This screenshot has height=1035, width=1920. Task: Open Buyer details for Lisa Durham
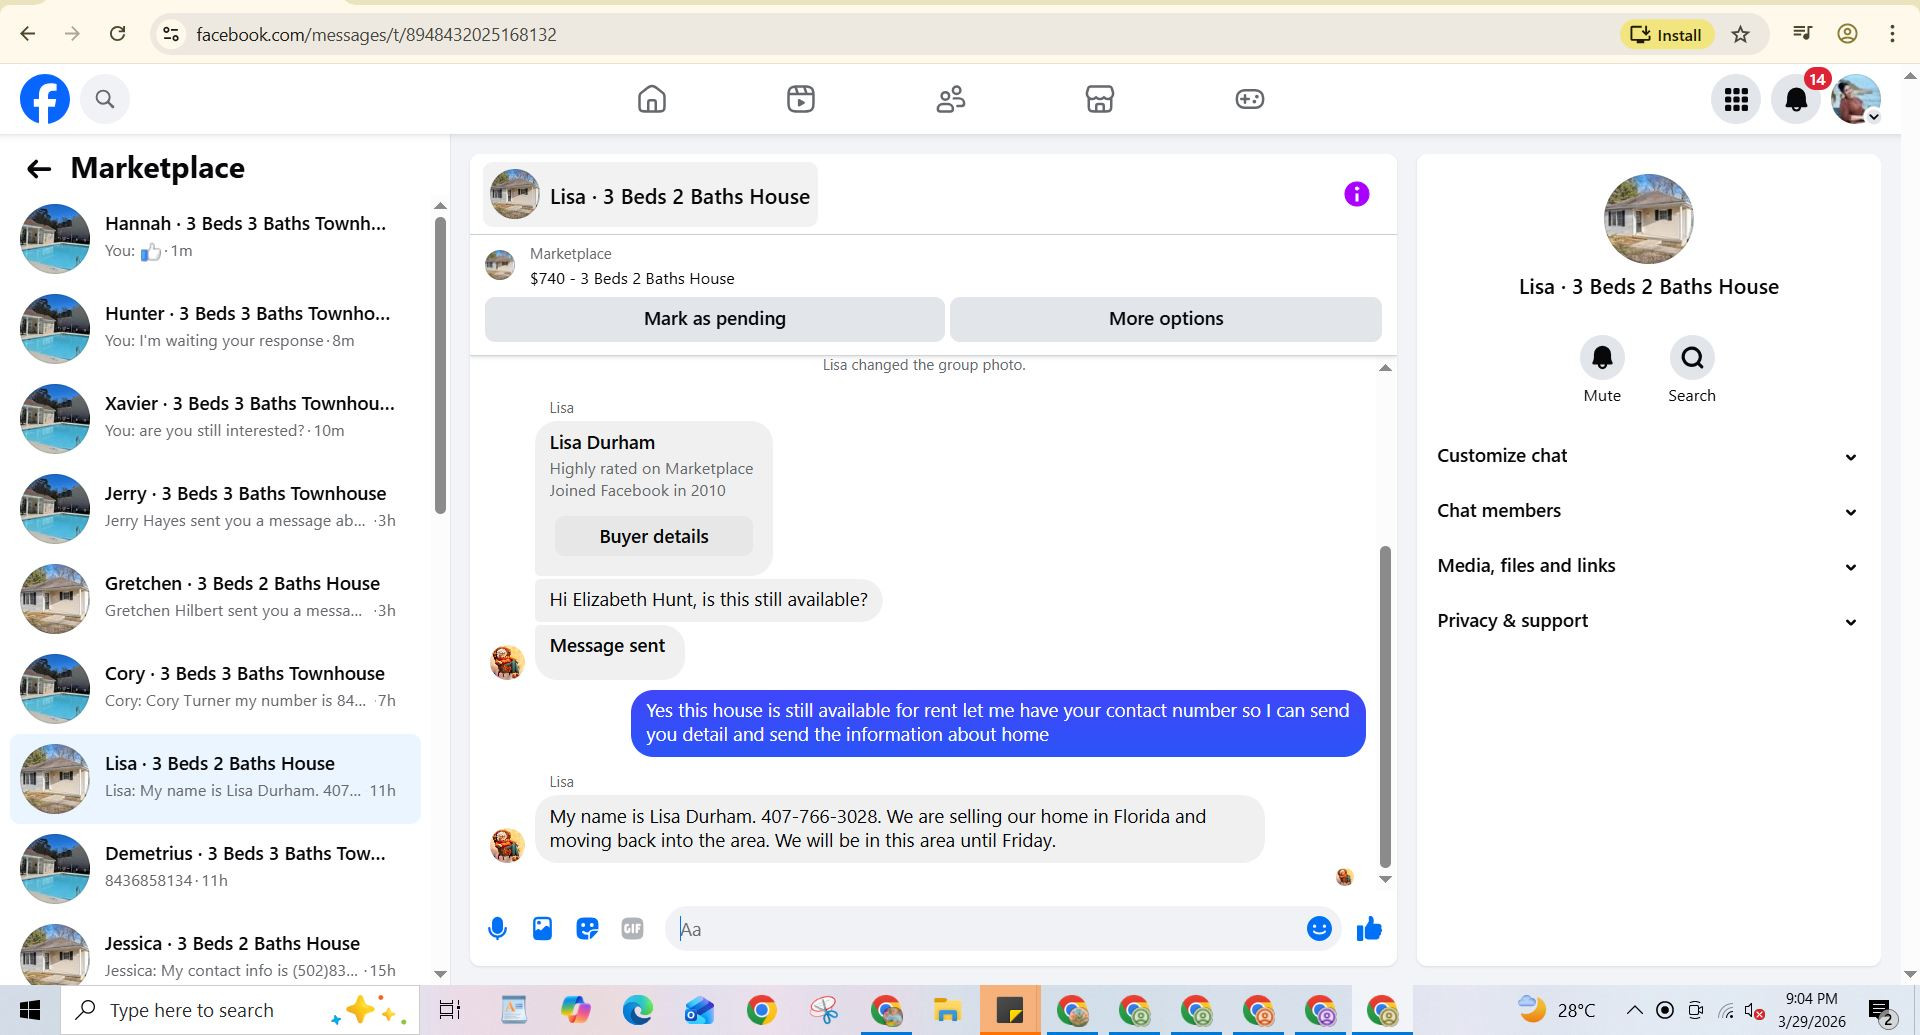tap(654, 537)
